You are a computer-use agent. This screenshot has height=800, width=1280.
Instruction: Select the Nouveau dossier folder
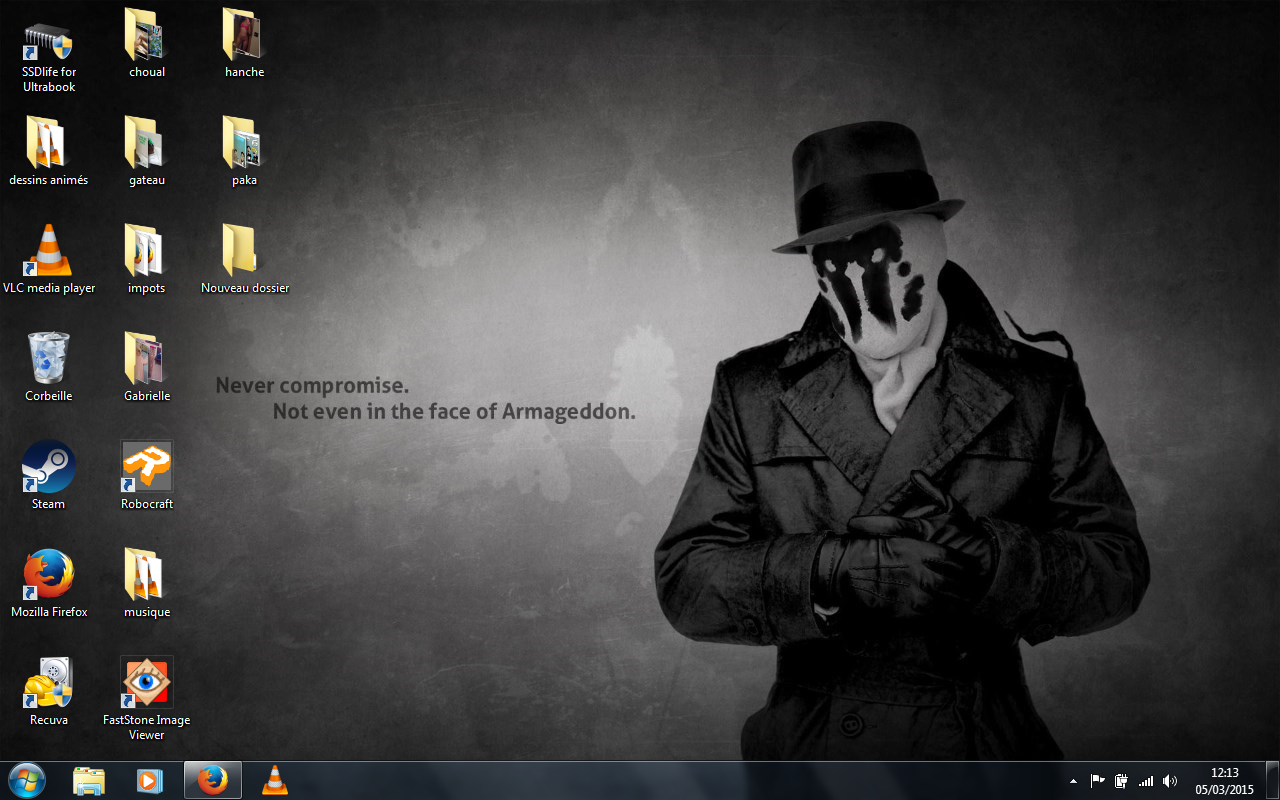(x=245, y=259)
